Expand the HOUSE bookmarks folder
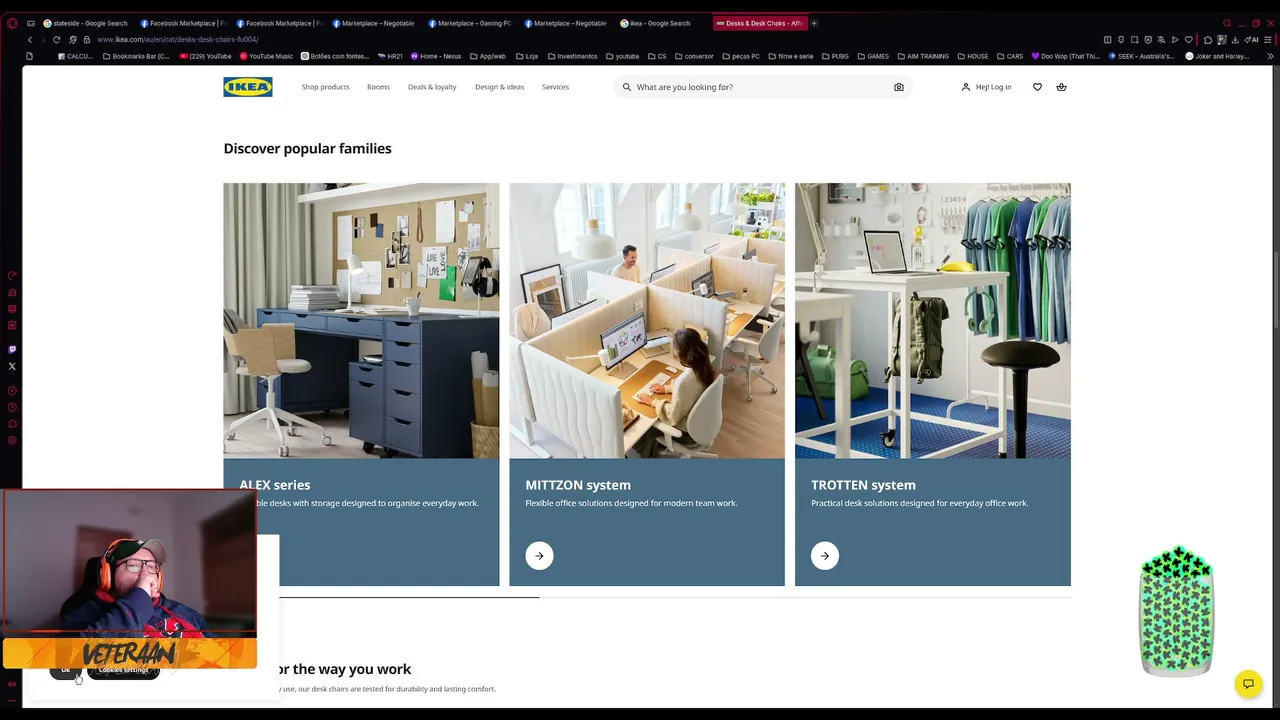The image size is (1280, 720). [x=973, y=56]
